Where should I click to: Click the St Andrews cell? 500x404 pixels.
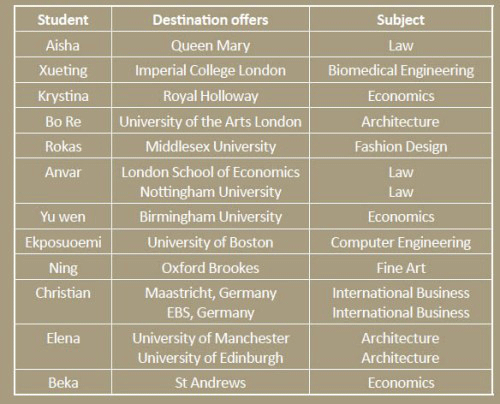pos(210,382)
